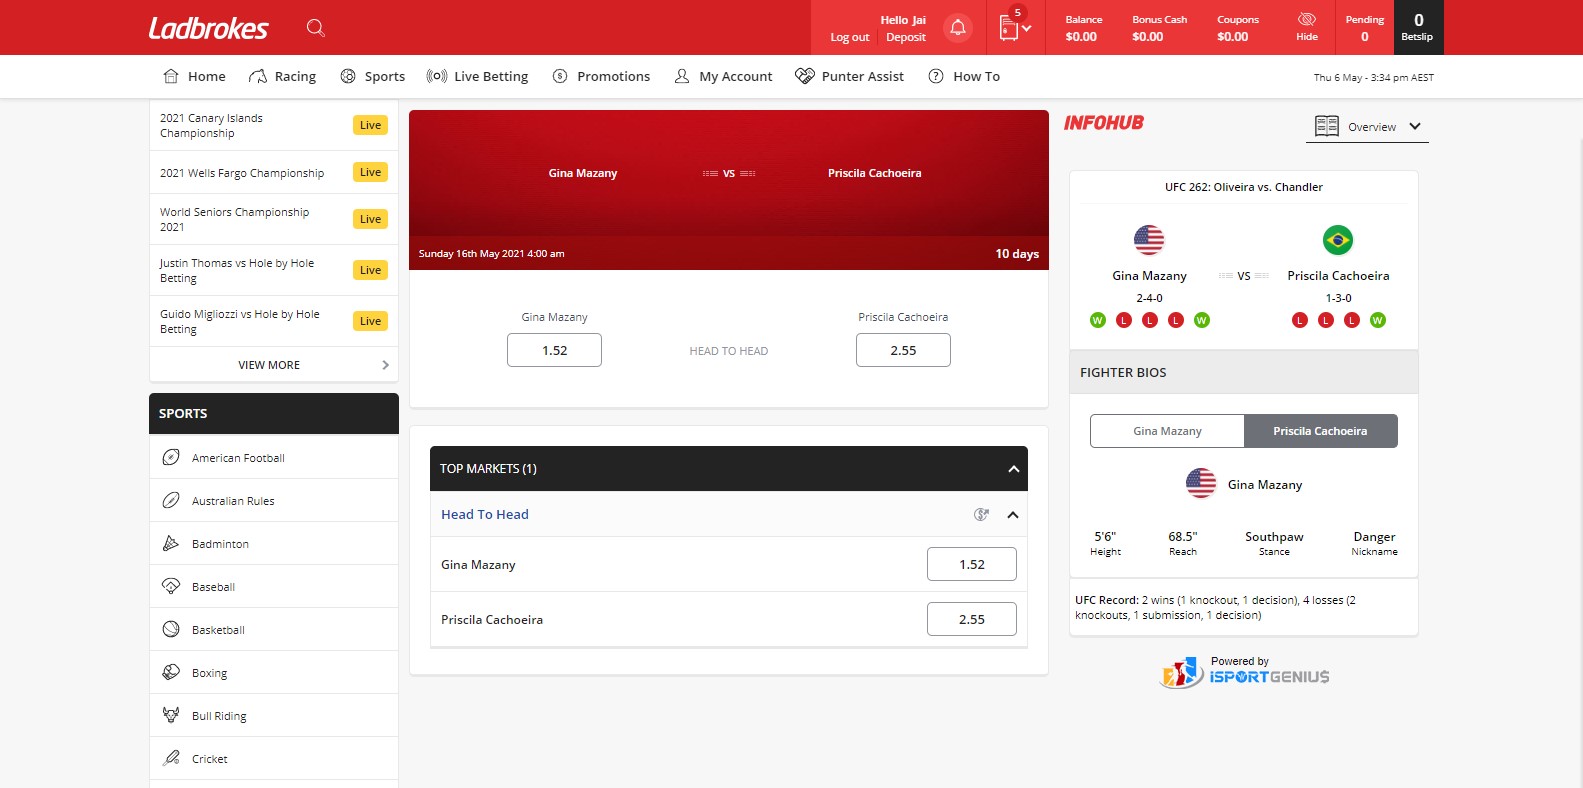Select the Cricket sport icon
This screenshot has height=788, width=1583.
pyautogui.click(x=171, y=759)
